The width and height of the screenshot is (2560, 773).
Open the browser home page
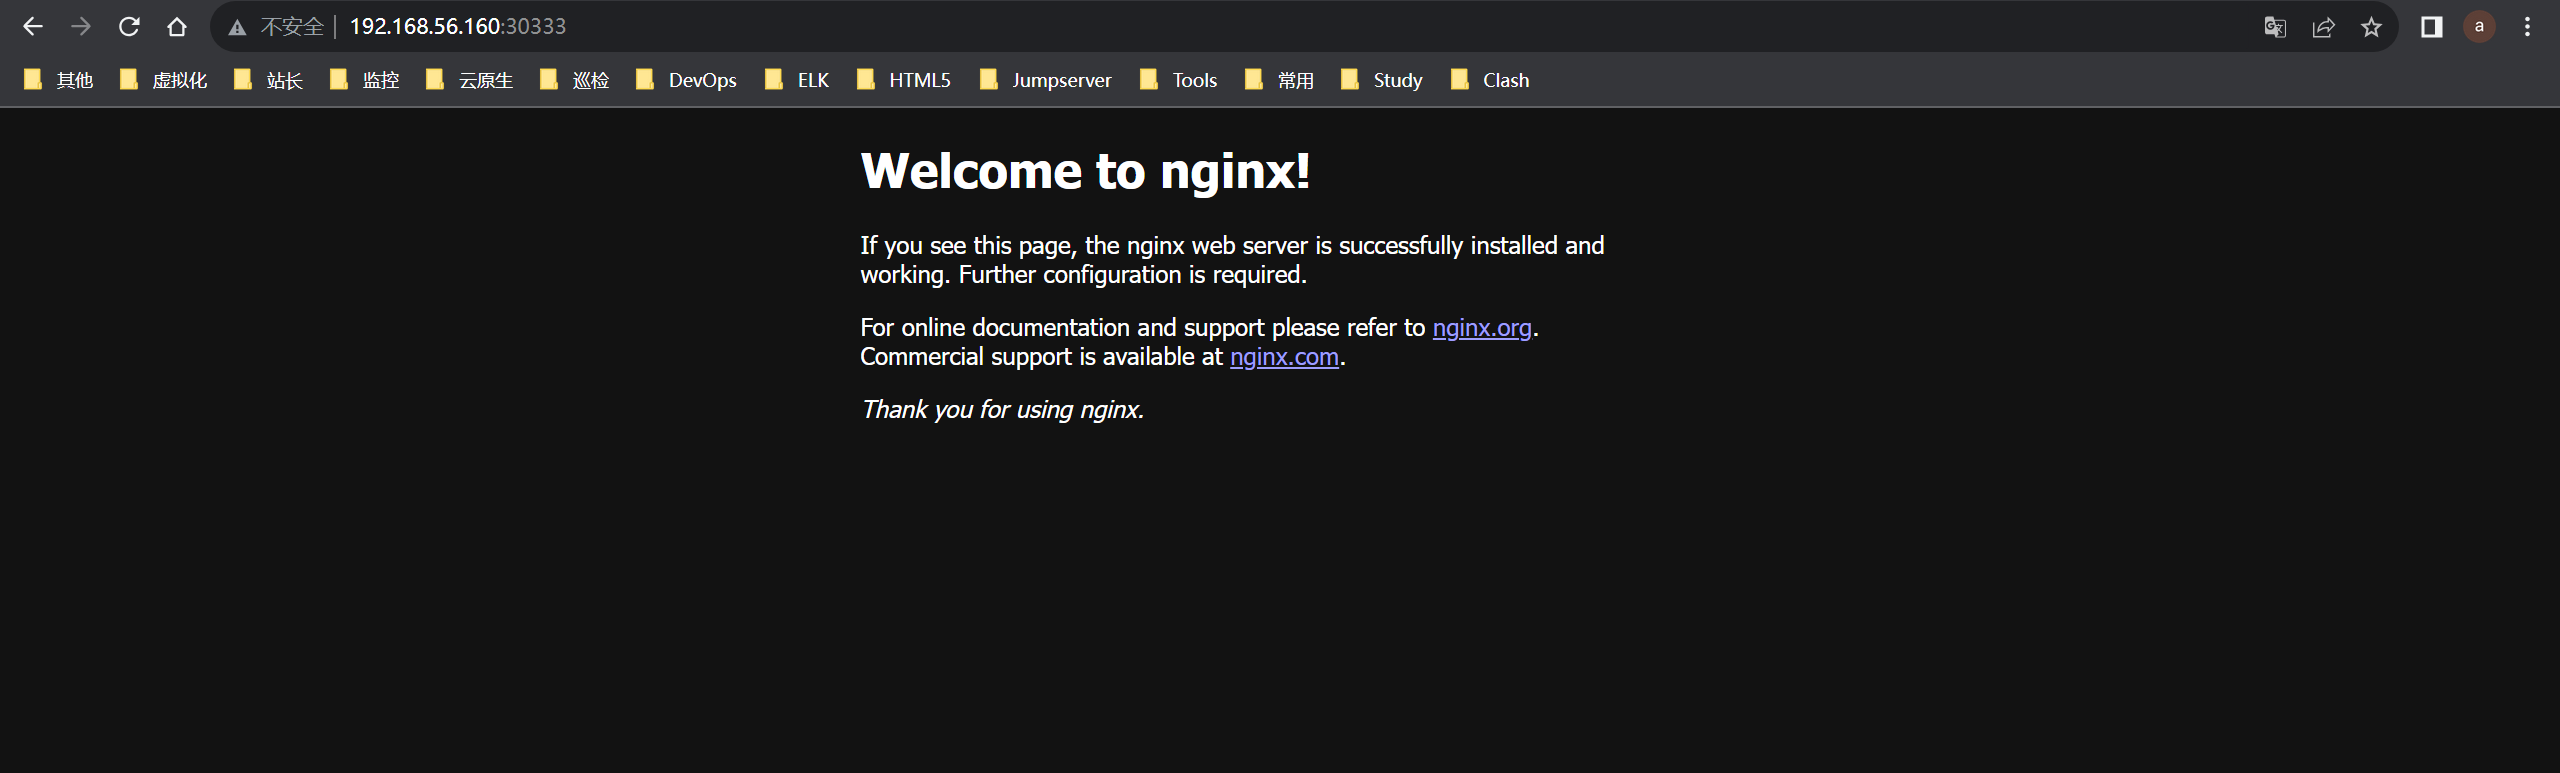[177, 27]
